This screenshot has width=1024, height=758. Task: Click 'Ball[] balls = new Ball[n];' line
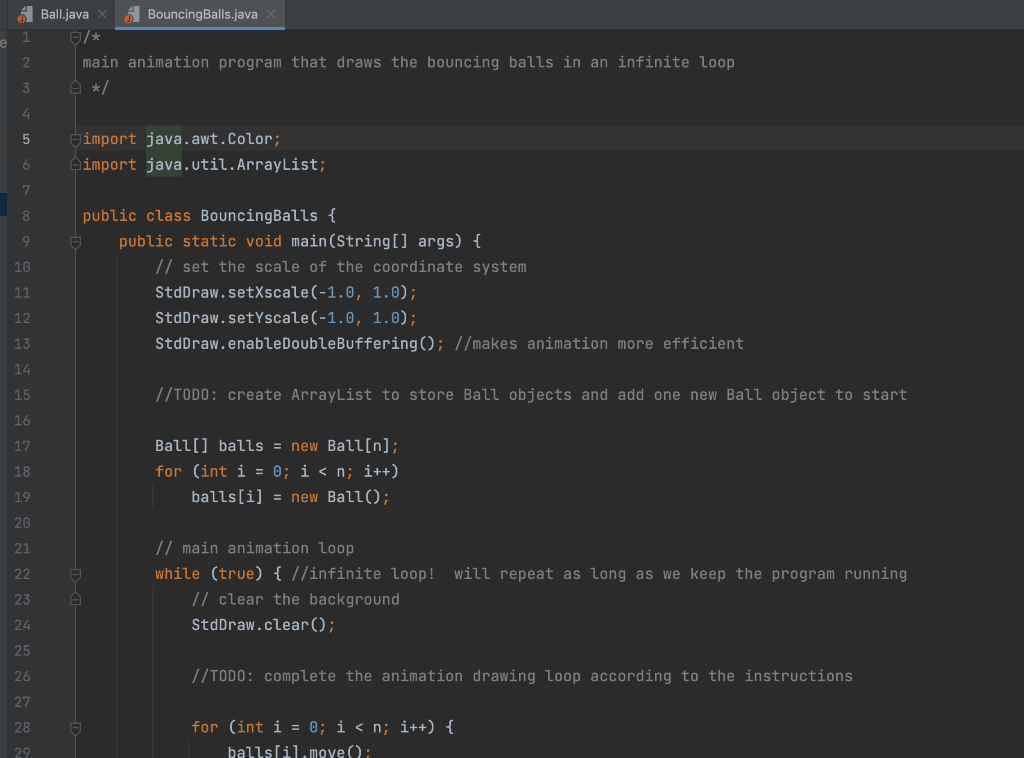point(276,446)
